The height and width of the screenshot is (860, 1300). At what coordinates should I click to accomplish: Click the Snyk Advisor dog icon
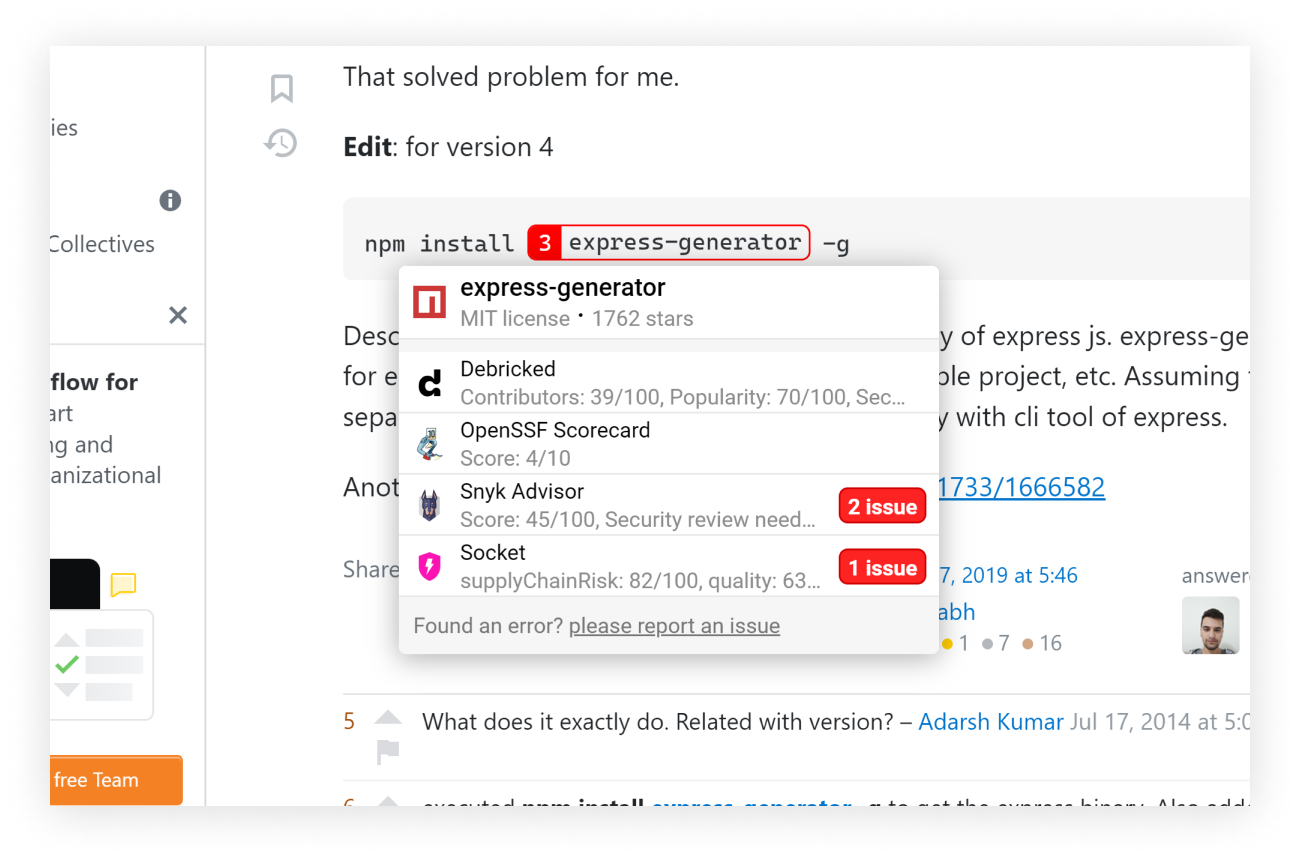429,505
